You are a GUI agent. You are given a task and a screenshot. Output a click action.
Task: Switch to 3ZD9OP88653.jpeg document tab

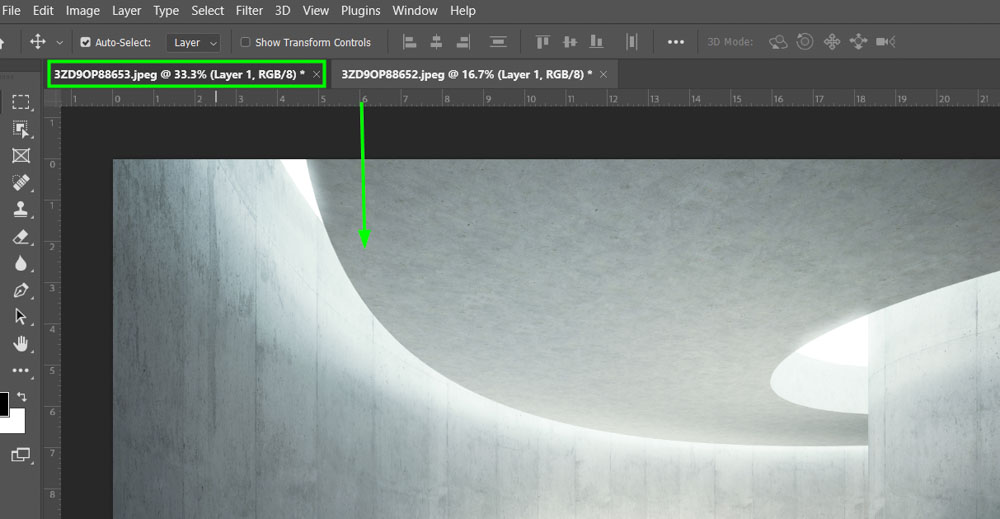[x=179, y=75]
